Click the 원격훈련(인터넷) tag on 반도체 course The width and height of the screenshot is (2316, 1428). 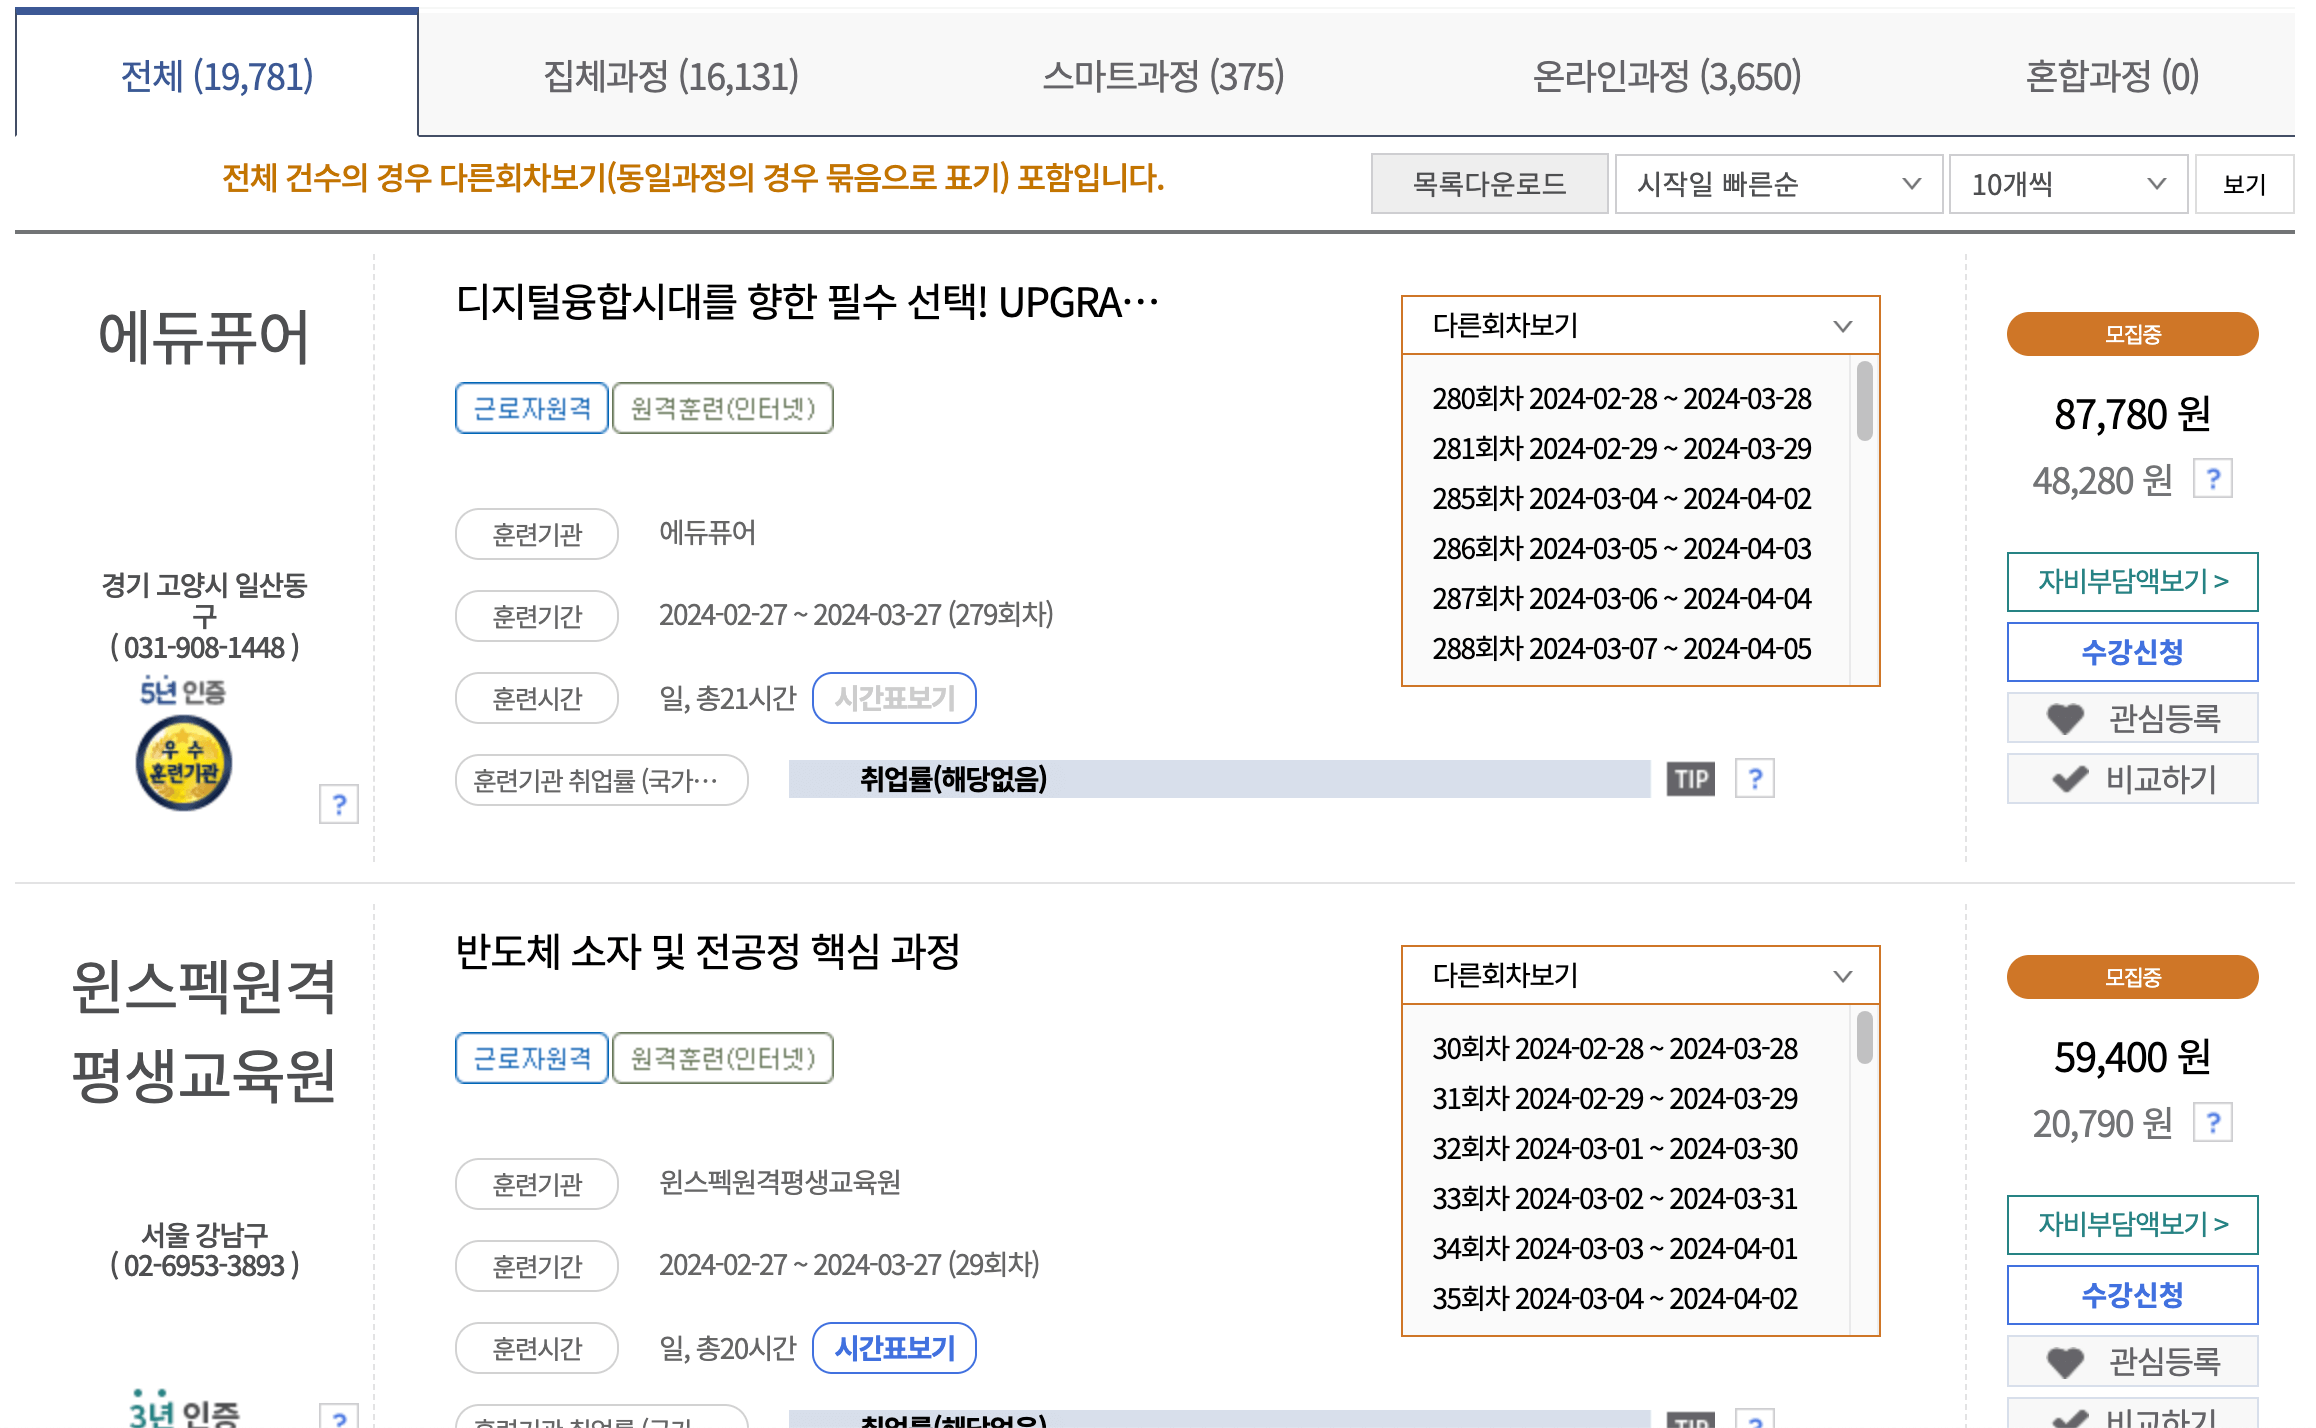coord(722,1058)
